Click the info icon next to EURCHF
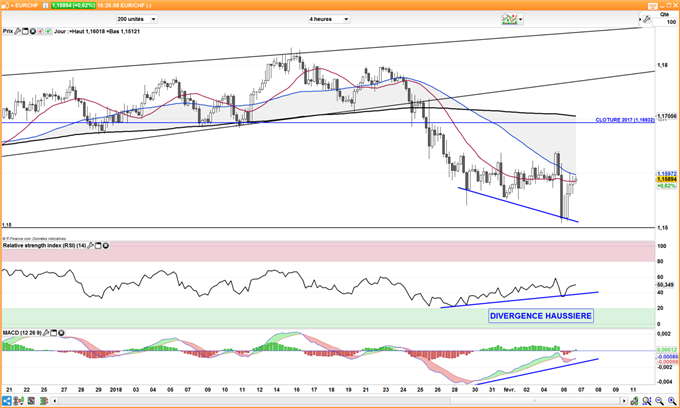The width and height of the screenshot is (680, 408). [45, 6]
